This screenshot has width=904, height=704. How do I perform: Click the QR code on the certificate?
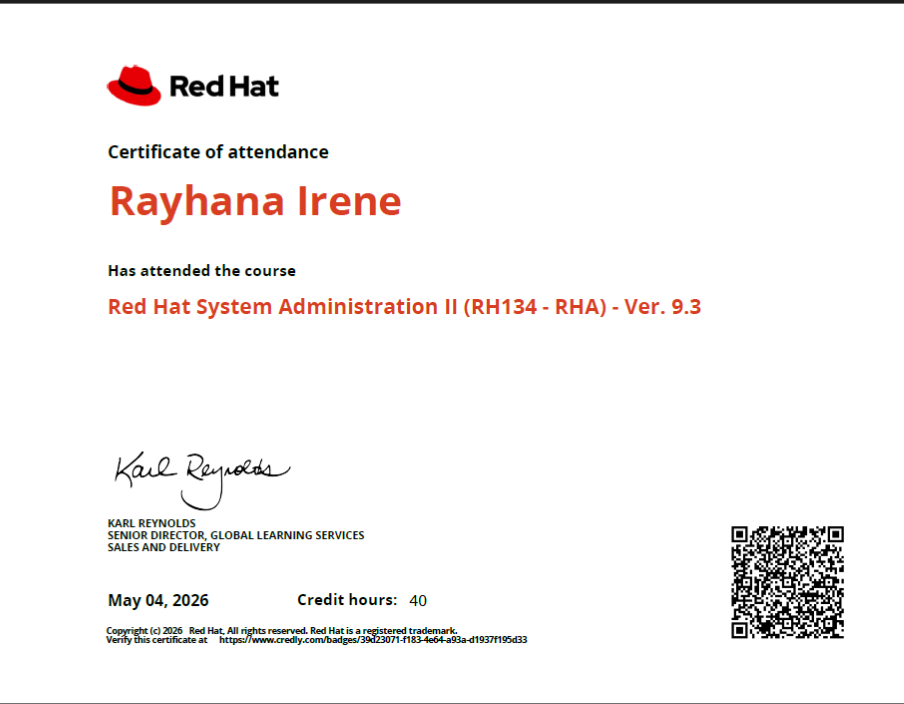788,582
